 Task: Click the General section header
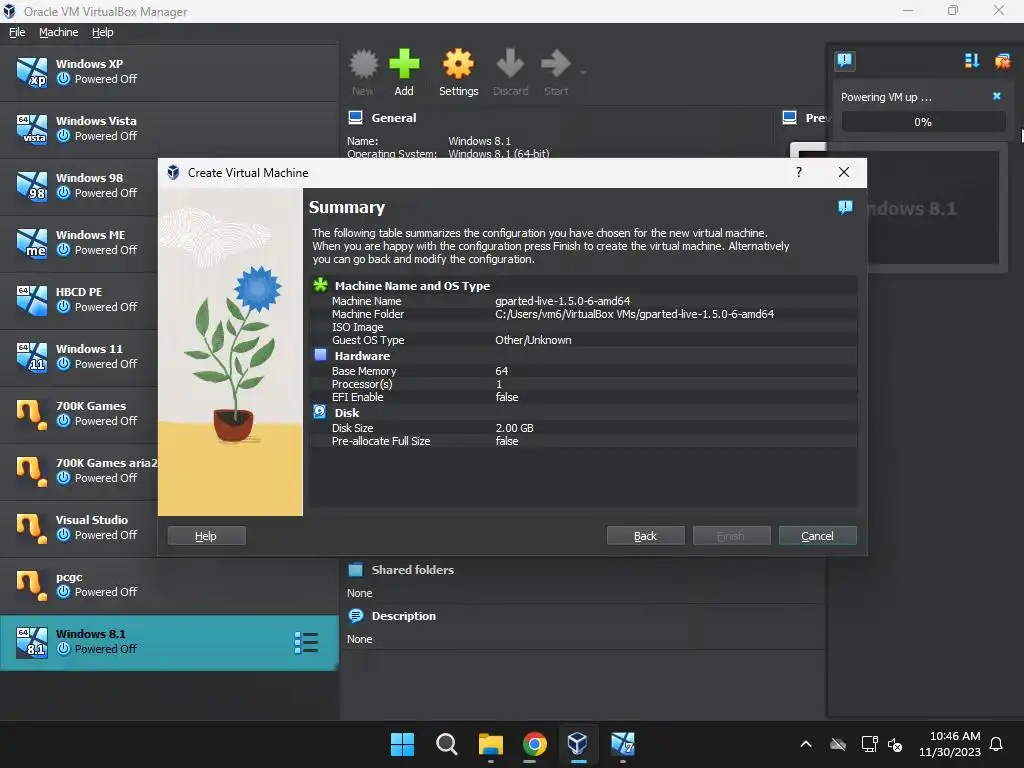tap(394, 118)
